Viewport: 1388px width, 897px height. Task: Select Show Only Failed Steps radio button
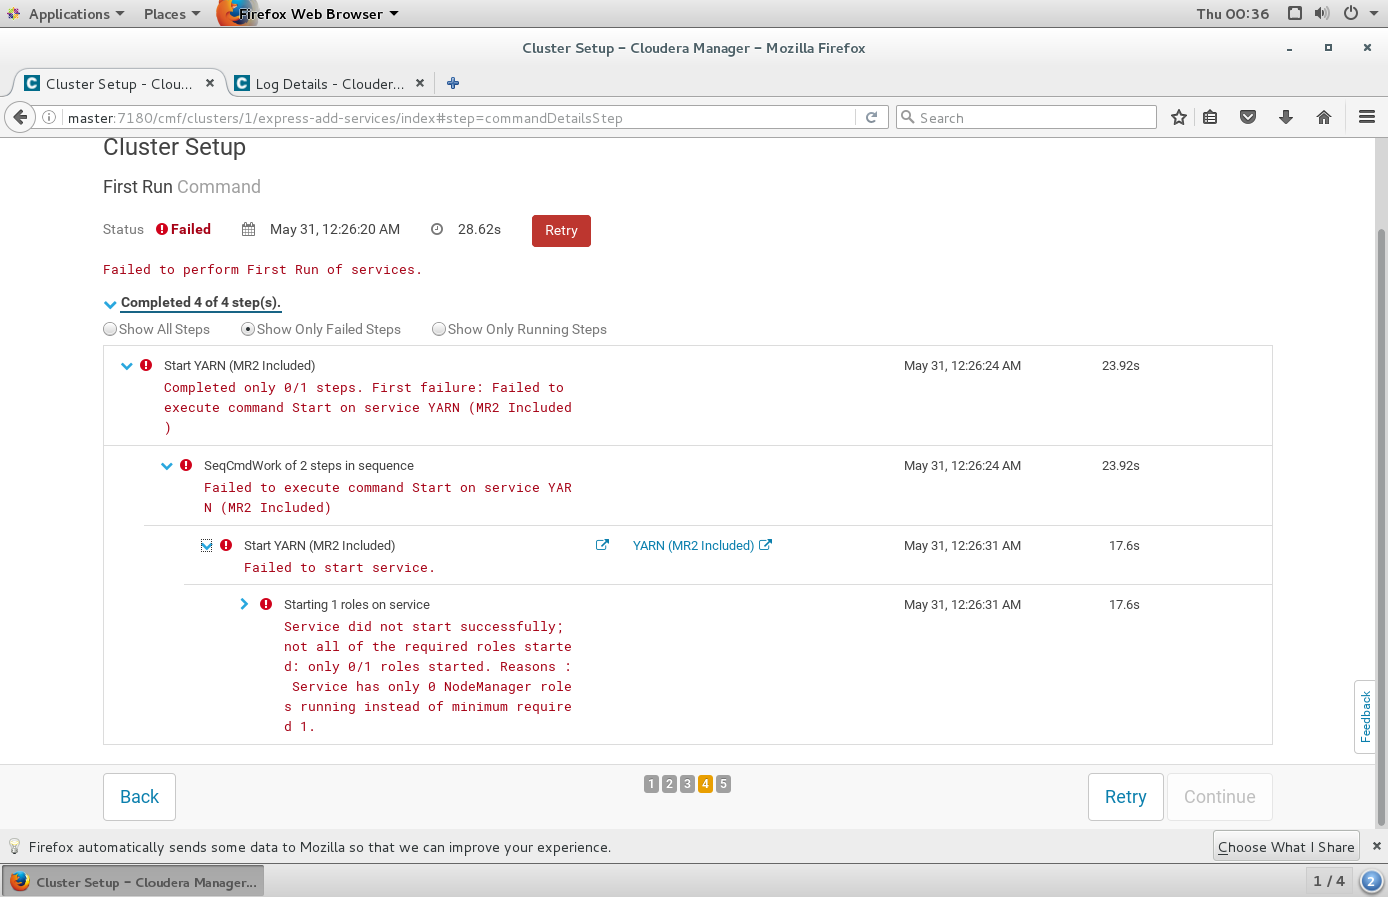[248, 329]
